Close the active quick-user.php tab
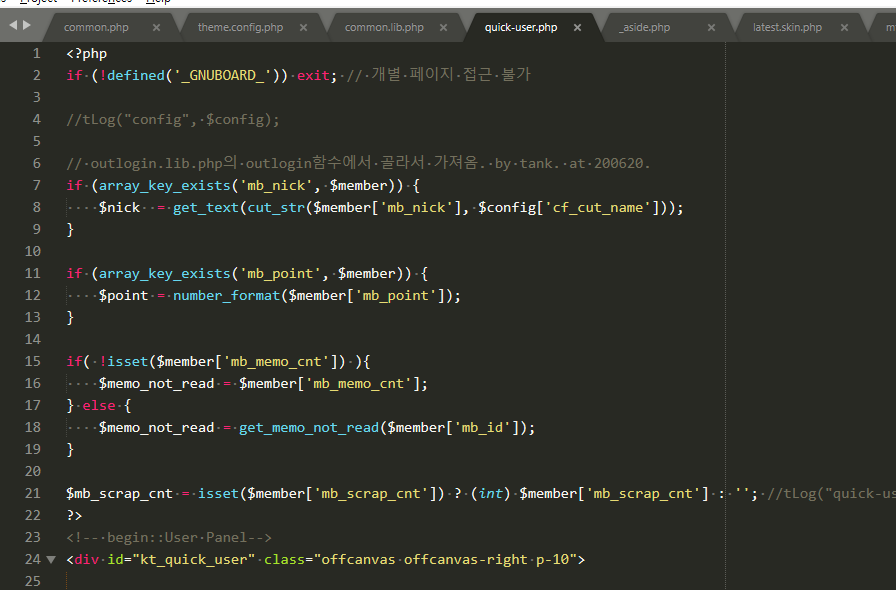The width and height of the screenshot is (896, 590). (577, 28)
